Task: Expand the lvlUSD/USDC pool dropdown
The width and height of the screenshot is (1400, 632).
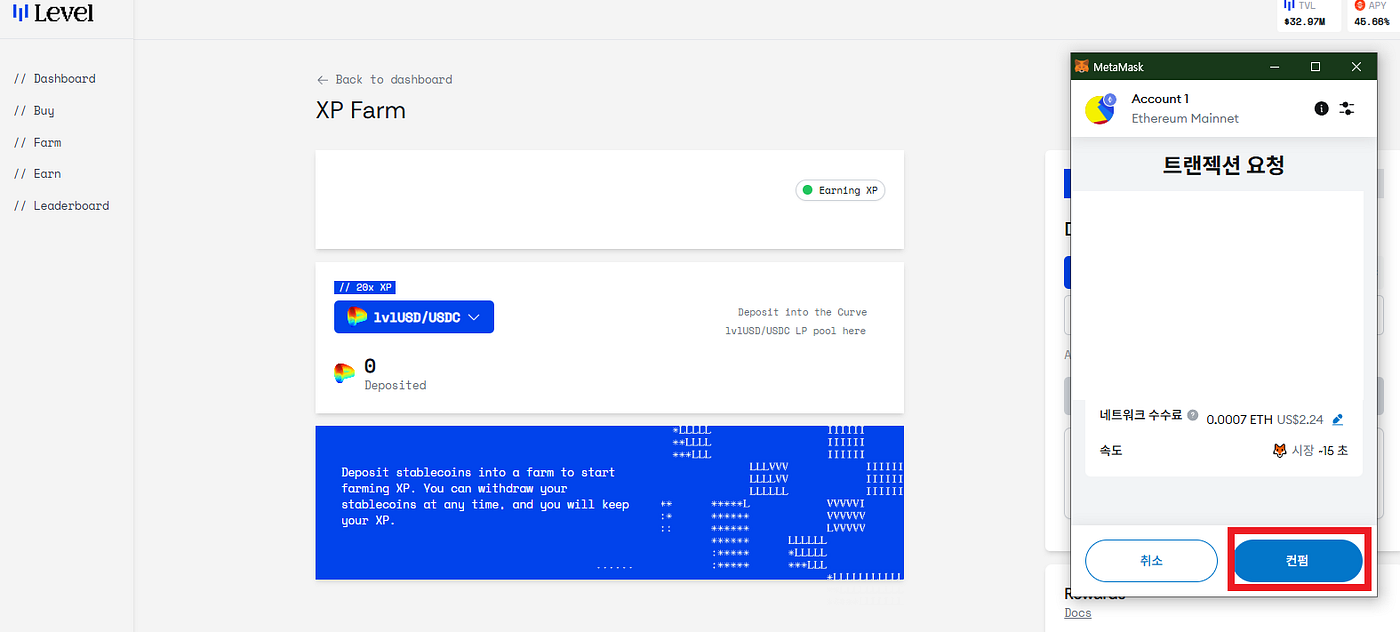Action: pos(414,317)
